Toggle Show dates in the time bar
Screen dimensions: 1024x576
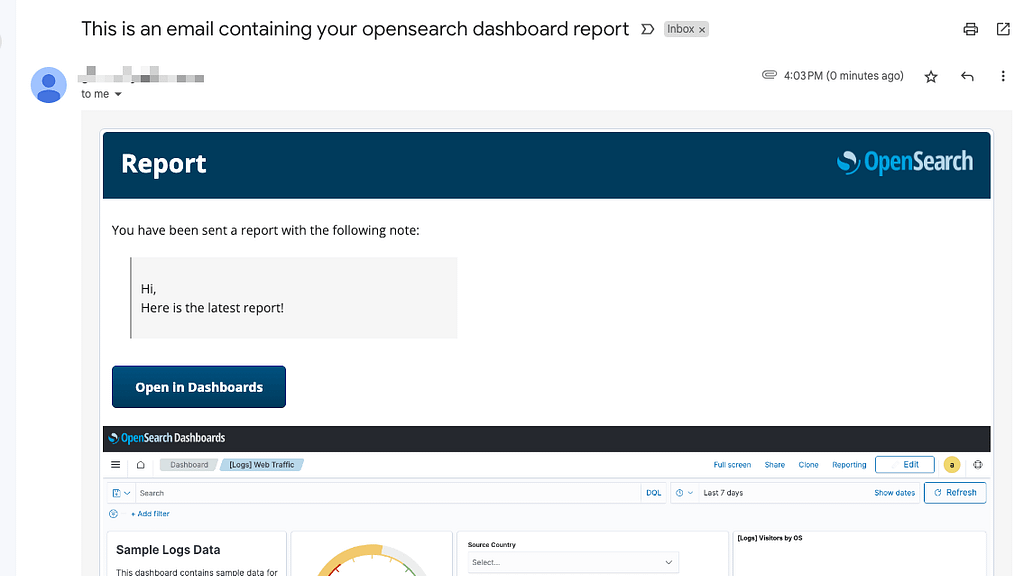pyautogui.click(x=894, y=492)
